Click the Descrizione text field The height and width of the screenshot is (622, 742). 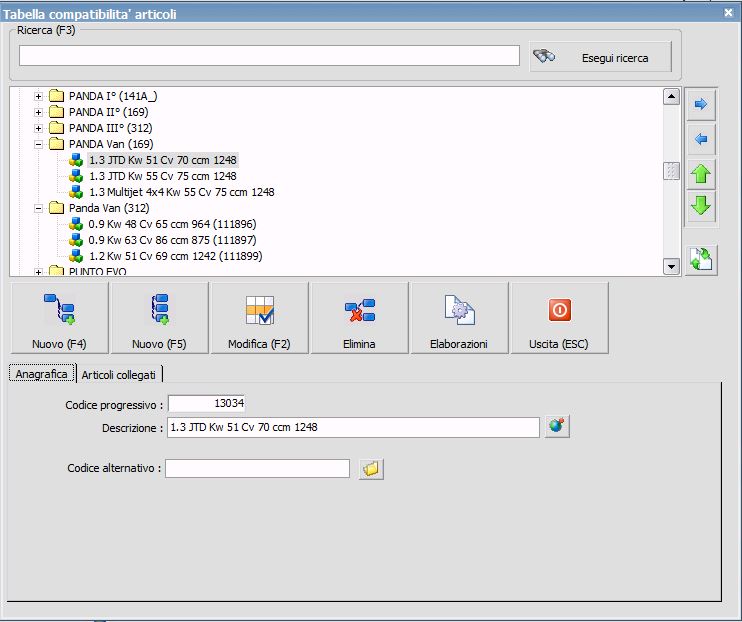pyautogui.click(x=353, y=427)
